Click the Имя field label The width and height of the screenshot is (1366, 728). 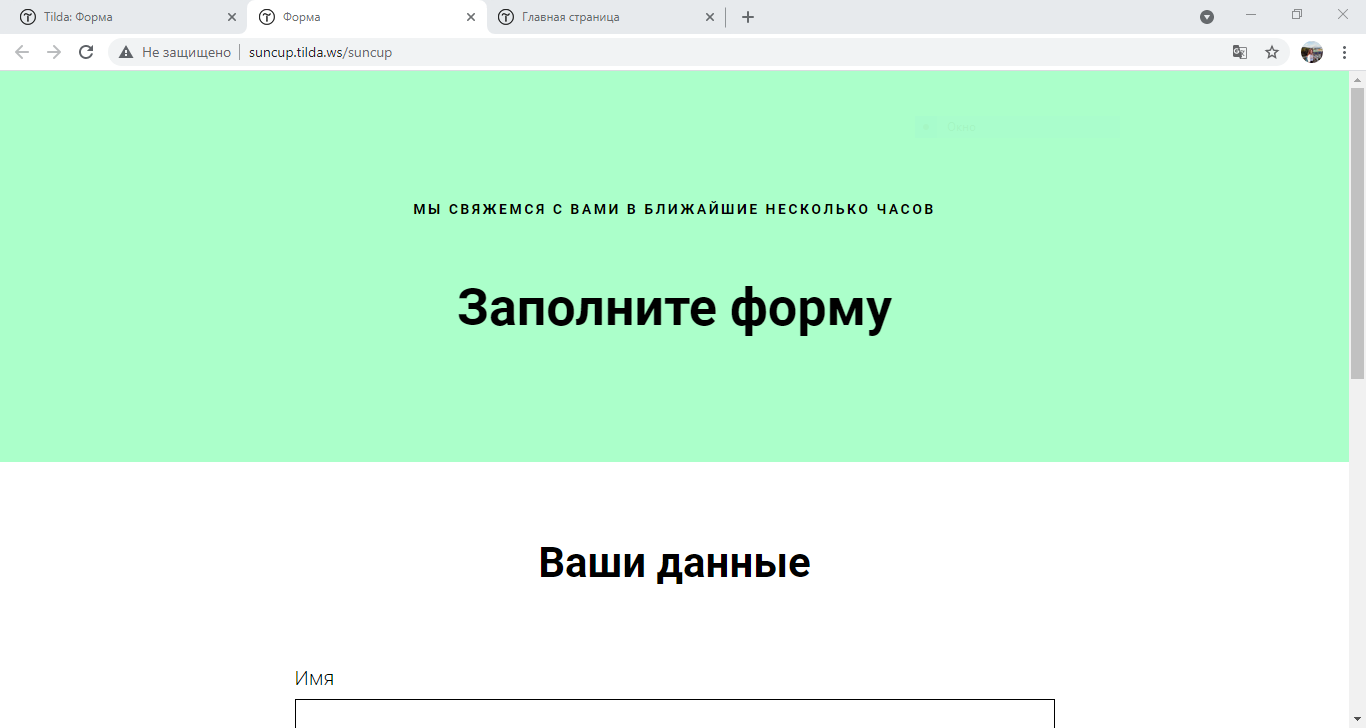(314, 678)
